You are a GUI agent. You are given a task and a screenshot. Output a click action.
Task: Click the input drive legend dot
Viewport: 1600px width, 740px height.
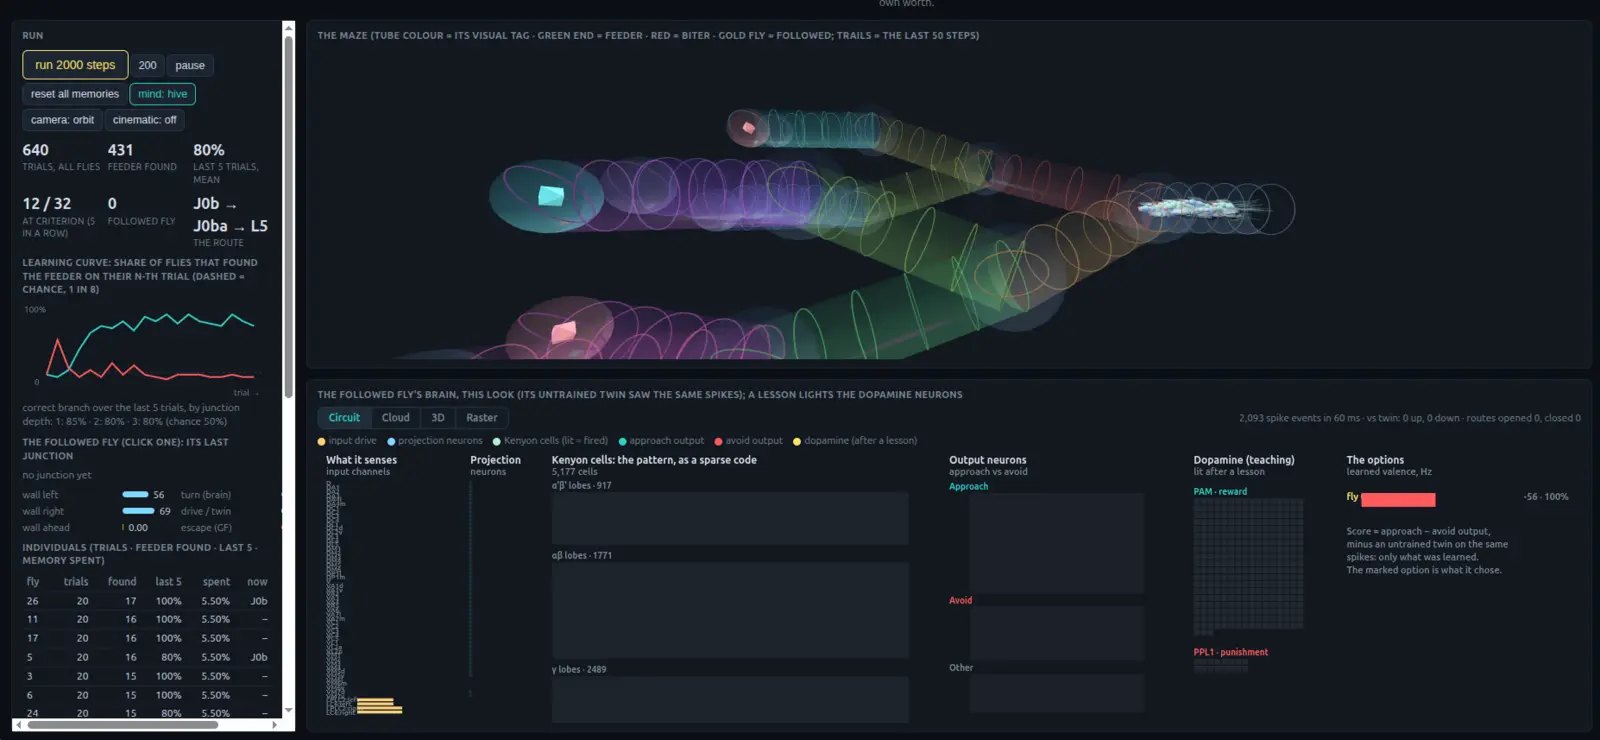(322, 441)
